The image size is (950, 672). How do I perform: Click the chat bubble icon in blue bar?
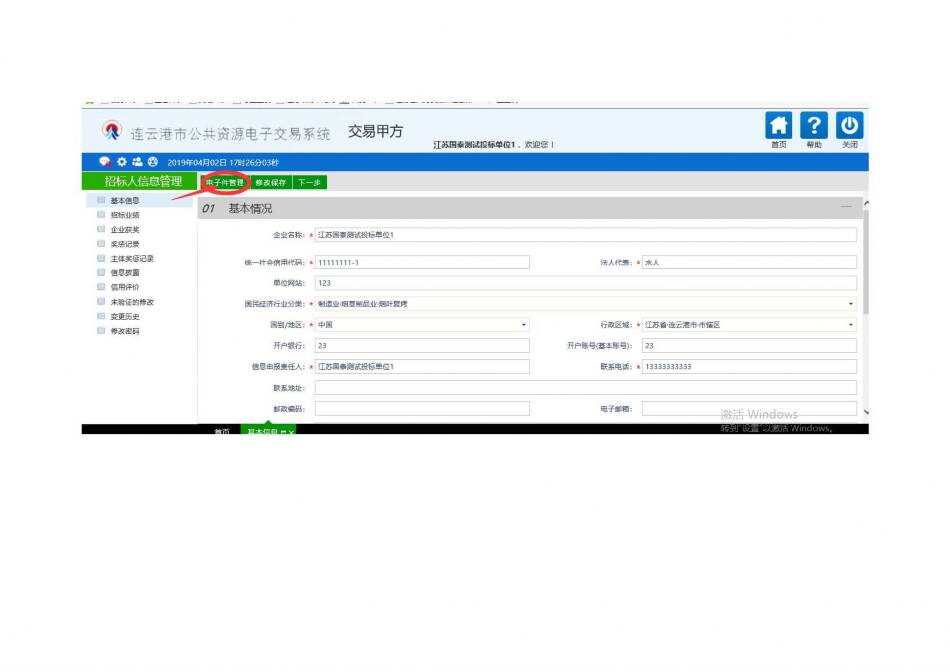point(104,161)
